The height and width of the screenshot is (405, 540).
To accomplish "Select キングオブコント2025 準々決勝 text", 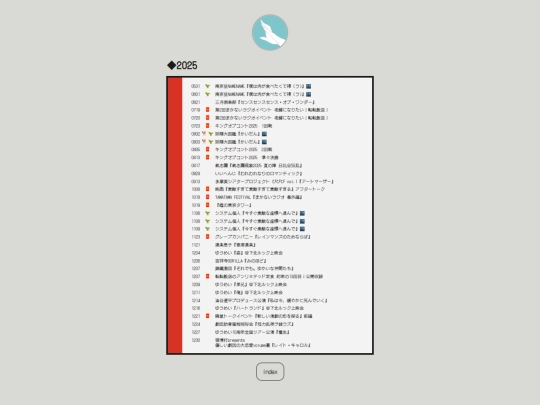I will click(247, 157).
